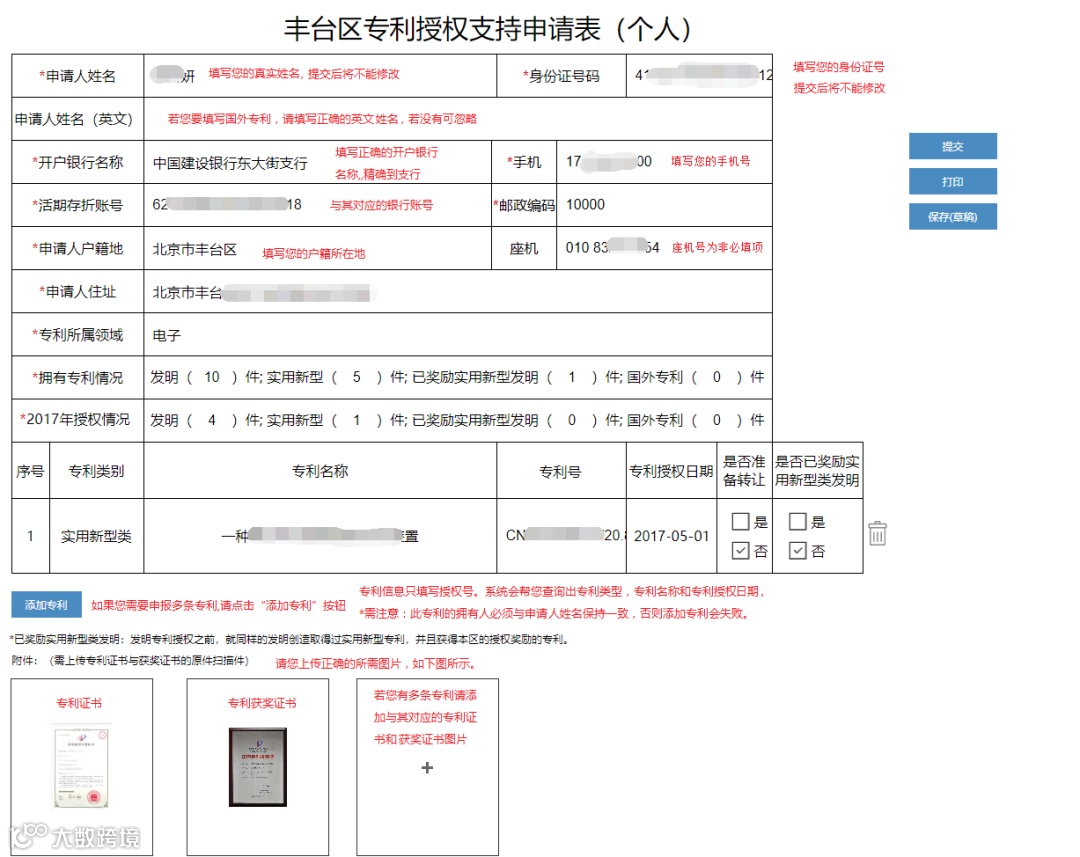Edit 拥有专利情况 实用新型 count 5
Viewport: 1080px width, 857px height.
pyautogui.click(x=357, y=377)
